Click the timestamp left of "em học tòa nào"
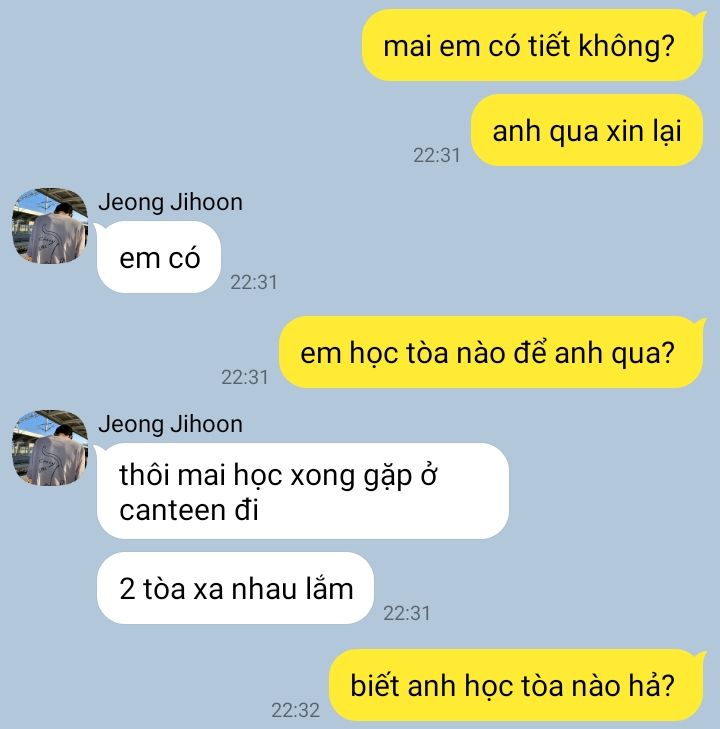720x729 pixels. point(245,377)
